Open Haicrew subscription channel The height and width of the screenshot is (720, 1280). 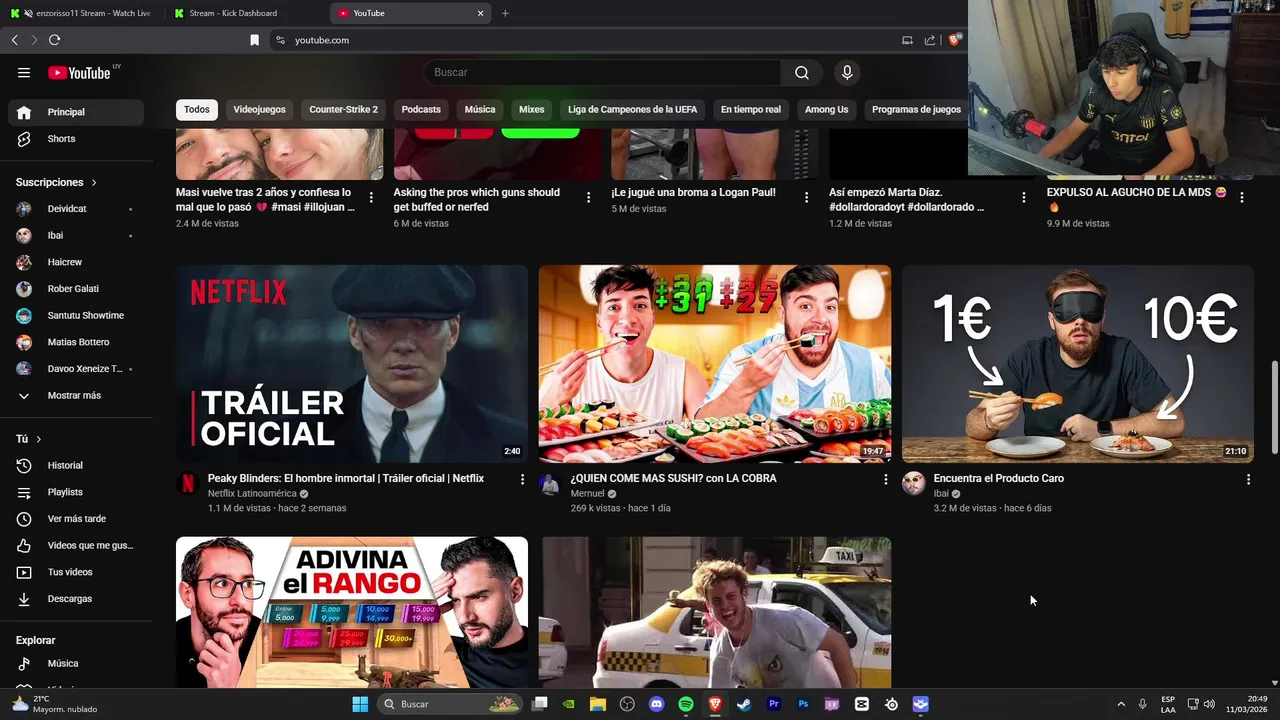pos(76,262)
